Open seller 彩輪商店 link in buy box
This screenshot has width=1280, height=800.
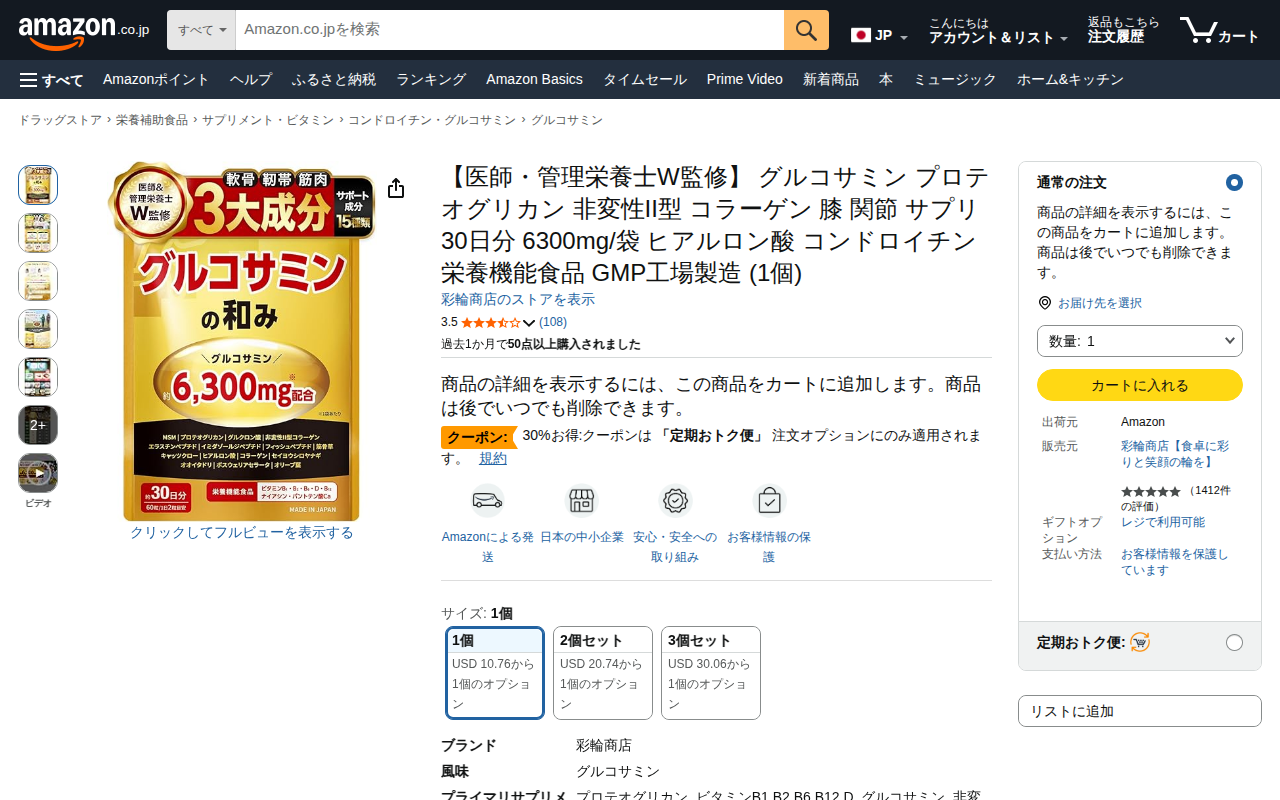(1175, 454)
